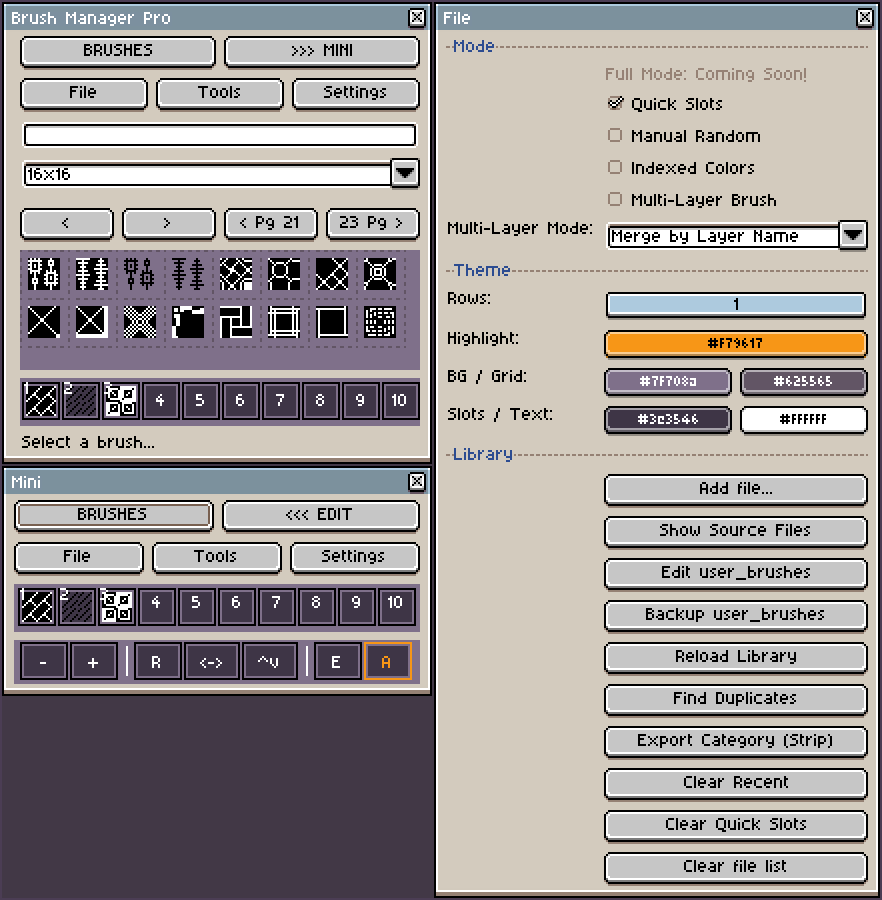
Task: Pick the pinwheel-pattern brush in the grid
Action: pos(236,322)
